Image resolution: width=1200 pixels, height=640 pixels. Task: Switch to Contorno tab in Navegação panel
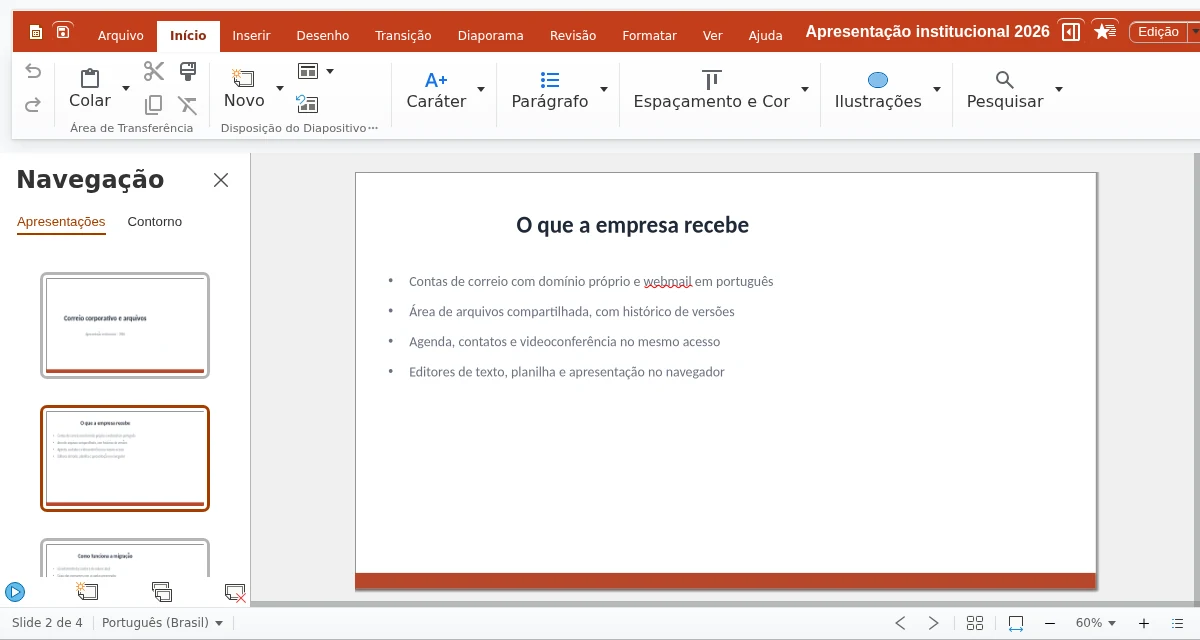[155, 222]
